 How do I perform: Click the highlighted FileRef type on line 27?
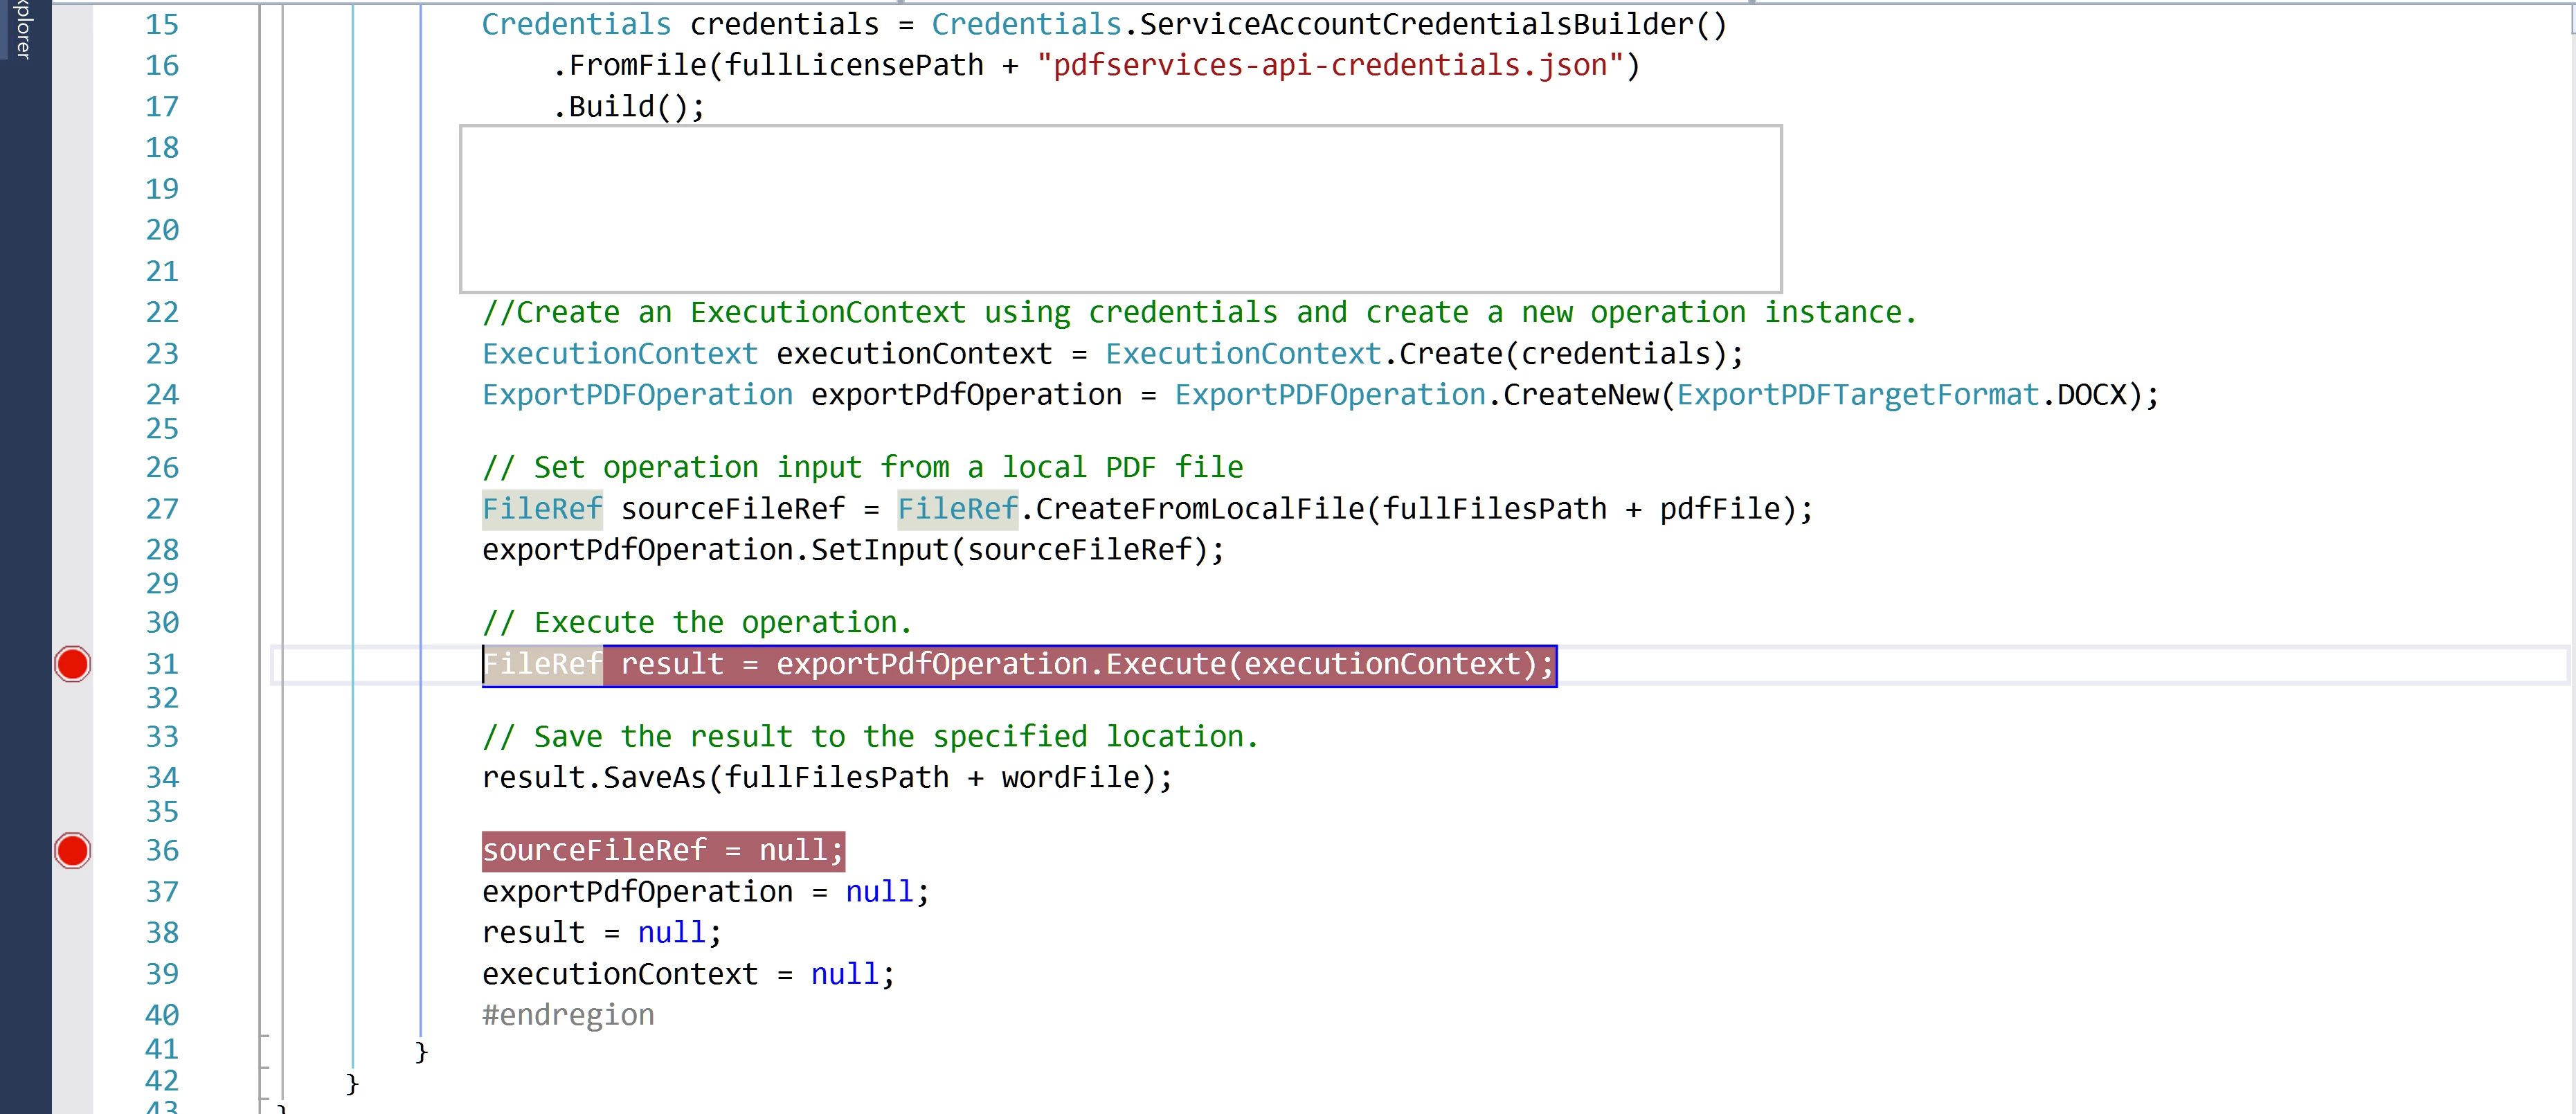[x=542, y=509]
